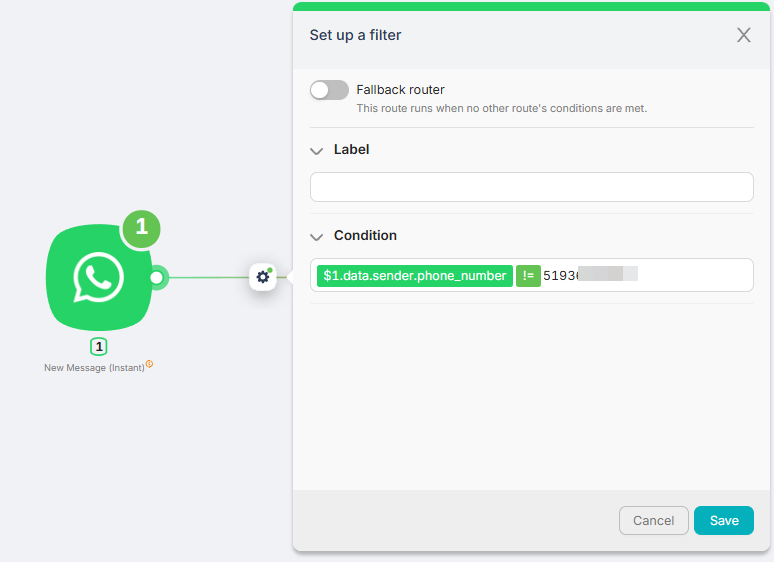Select the $1.data.sender.phone_number variable pill

pyautogui.click(x=415, y=276)
